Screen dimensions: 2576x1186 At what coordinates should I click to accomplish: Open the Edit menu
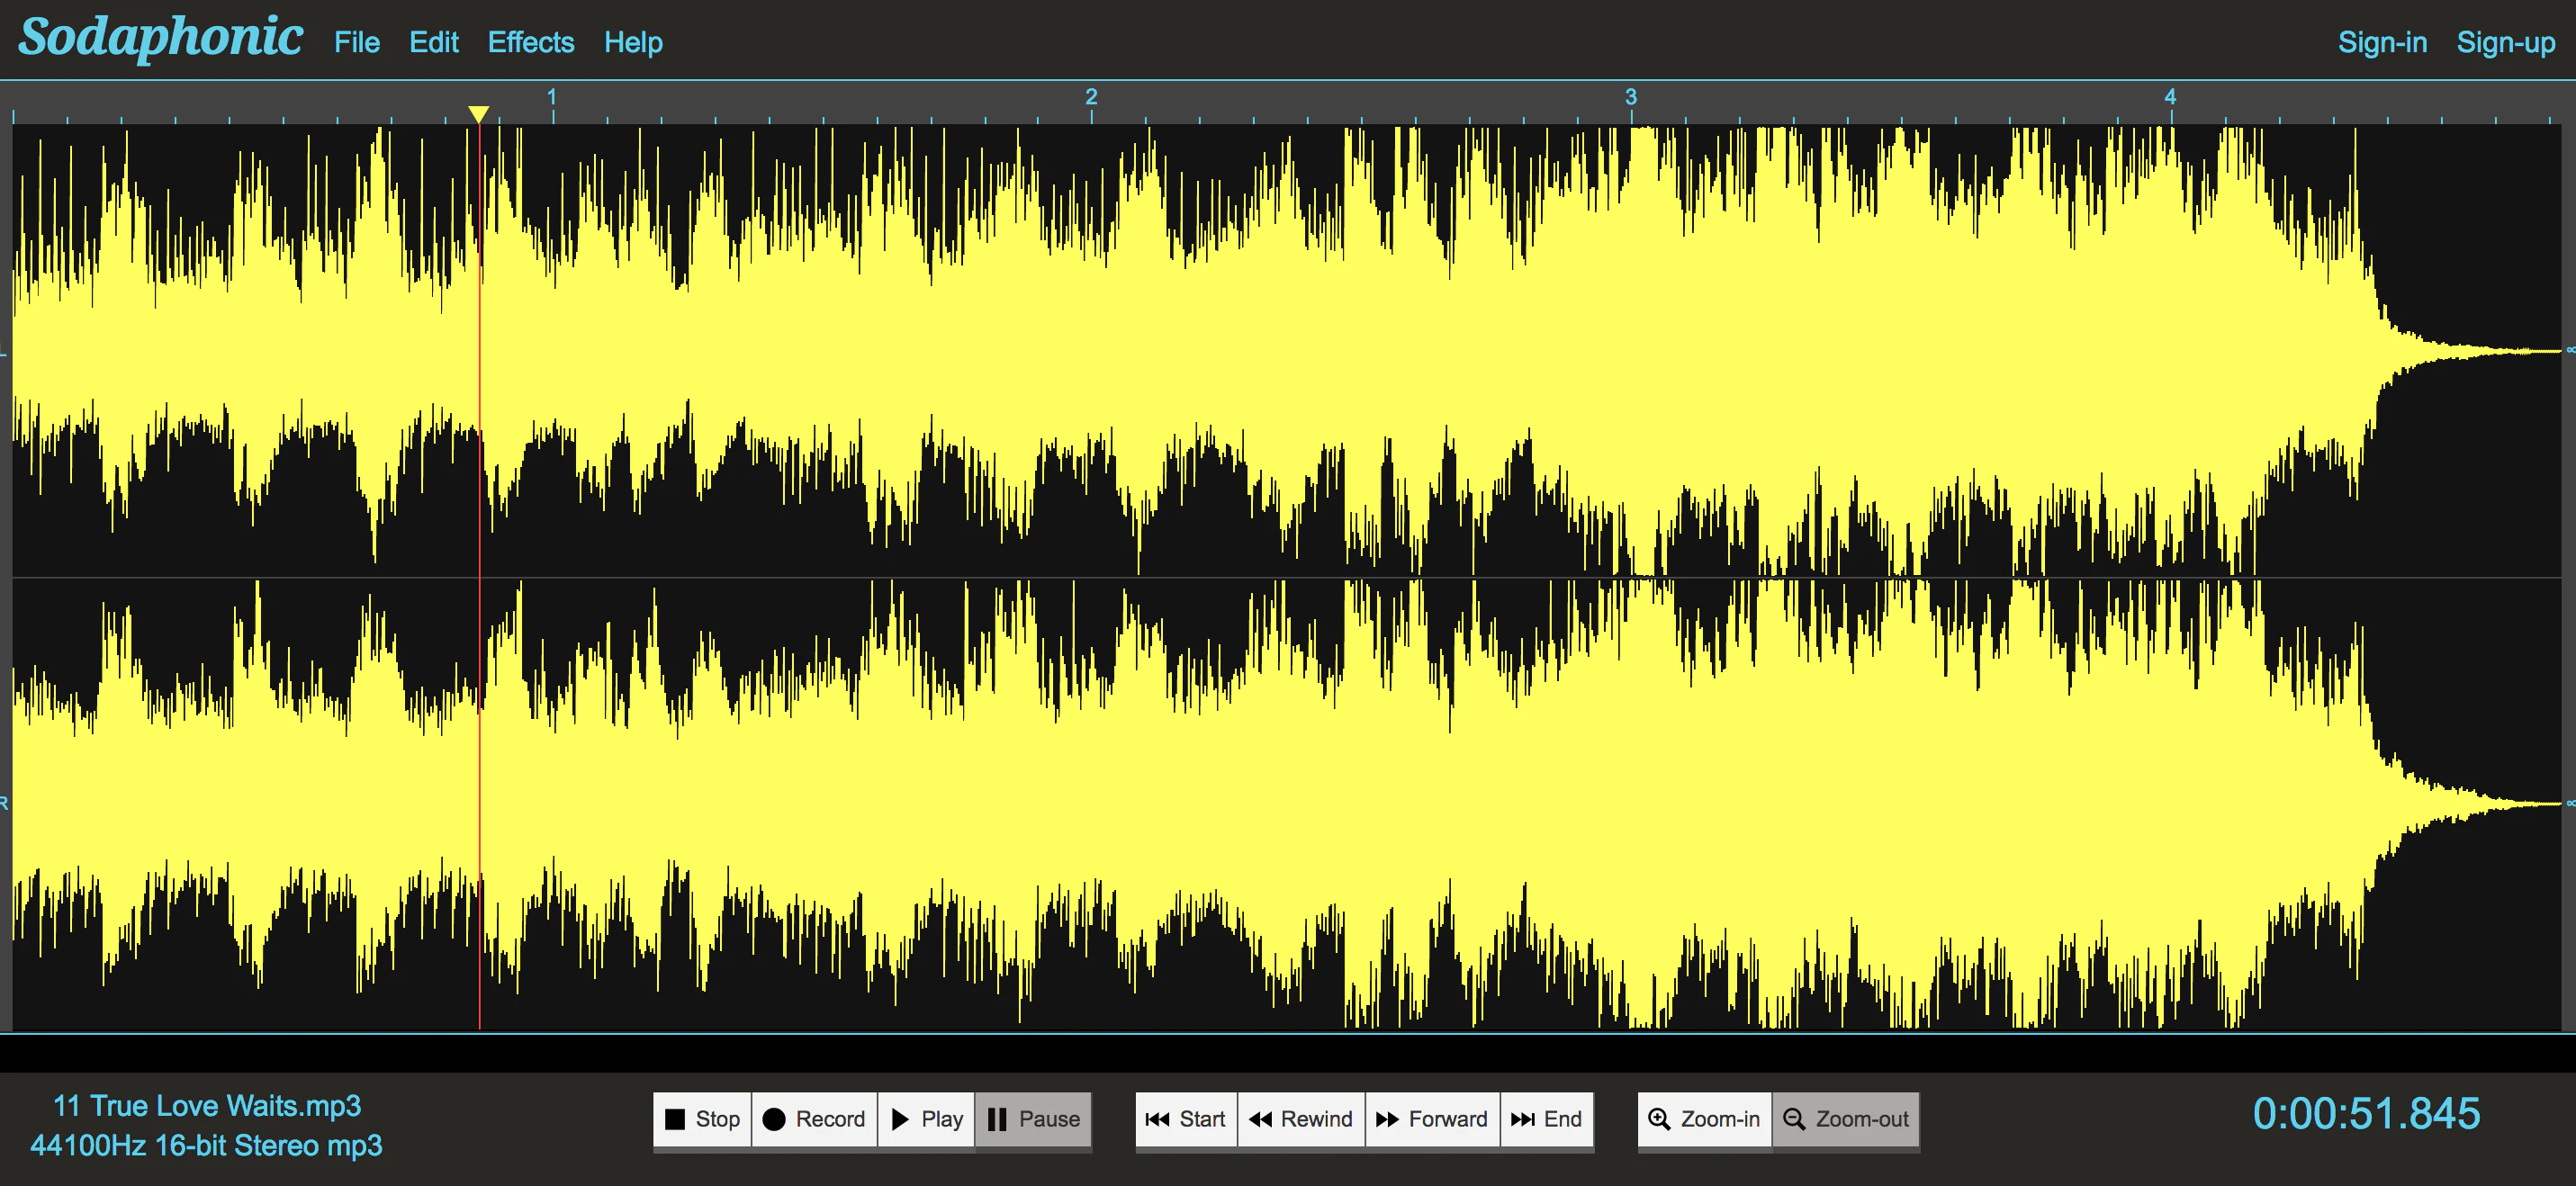coord(433,43)
